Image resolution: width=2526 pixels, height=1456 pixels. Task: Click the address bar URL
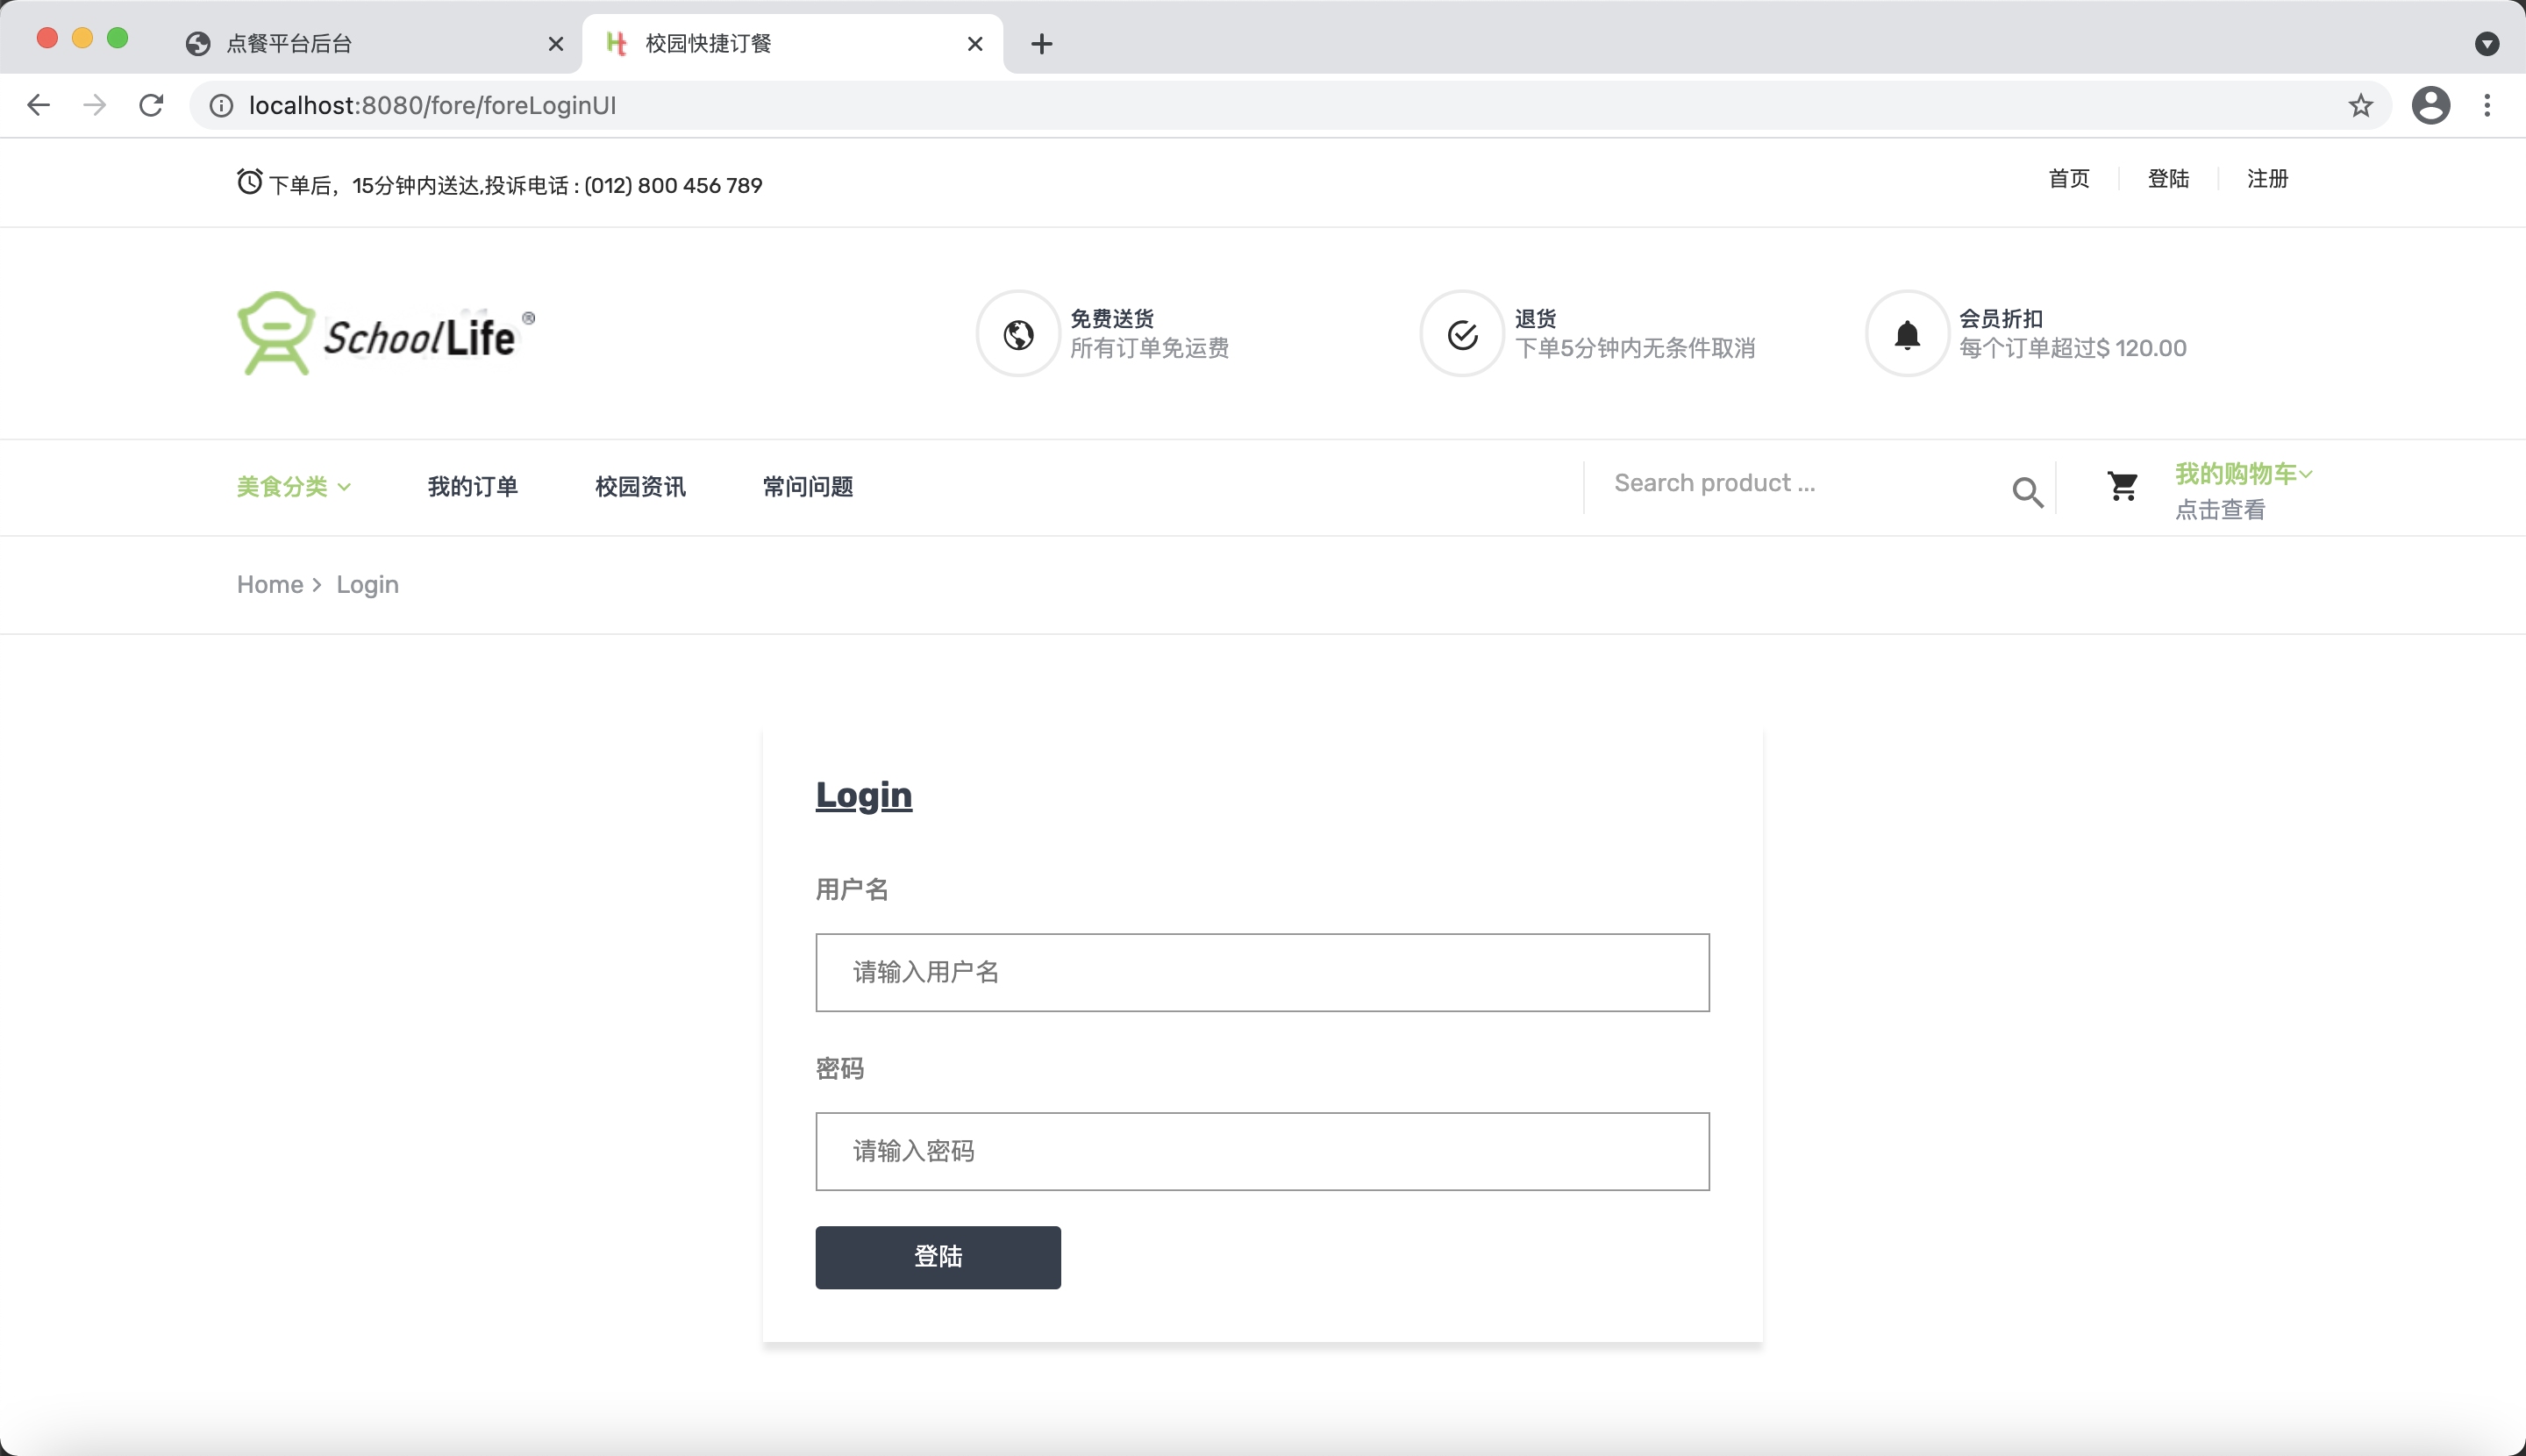(x=432, y=105)
